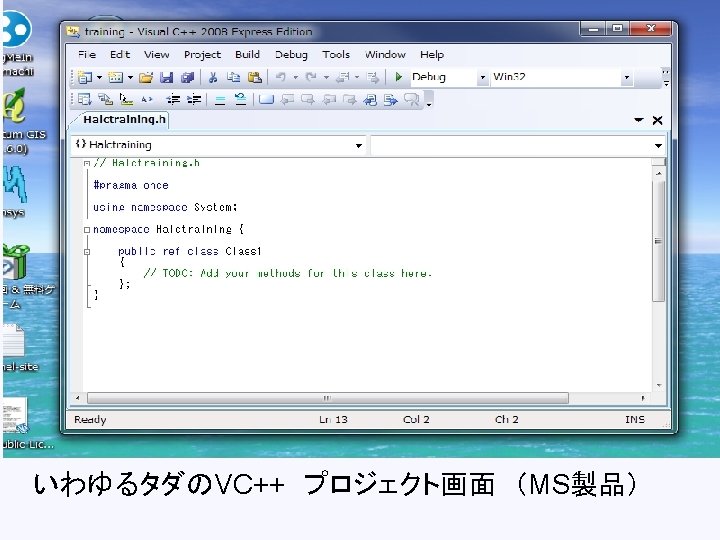Click the vertical scrollbar thumb

[658, 241]
